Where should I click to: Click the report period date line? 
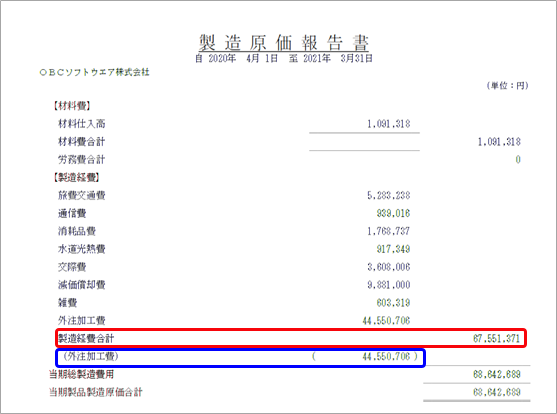coord(284,58)
